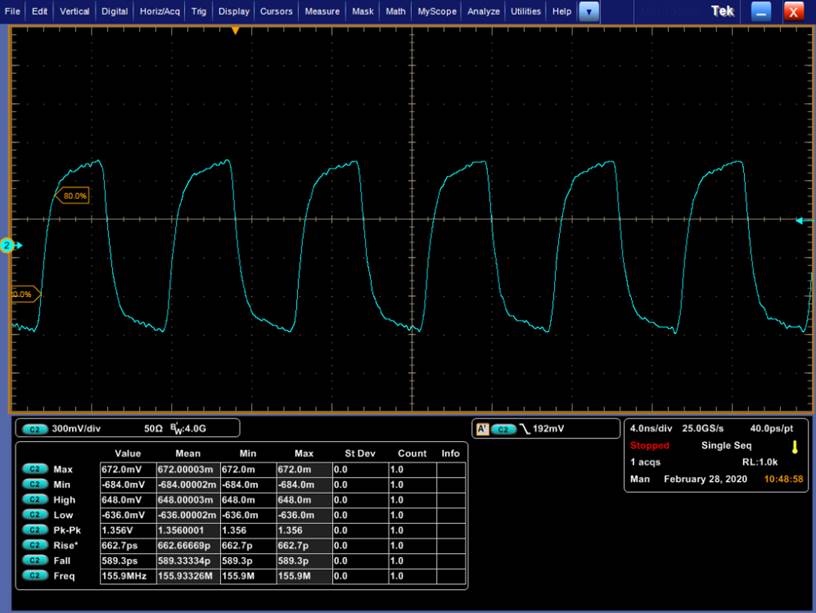Open the Math menu
The image size is (816, 613).
pyautogui.click(x=396, y=11)
